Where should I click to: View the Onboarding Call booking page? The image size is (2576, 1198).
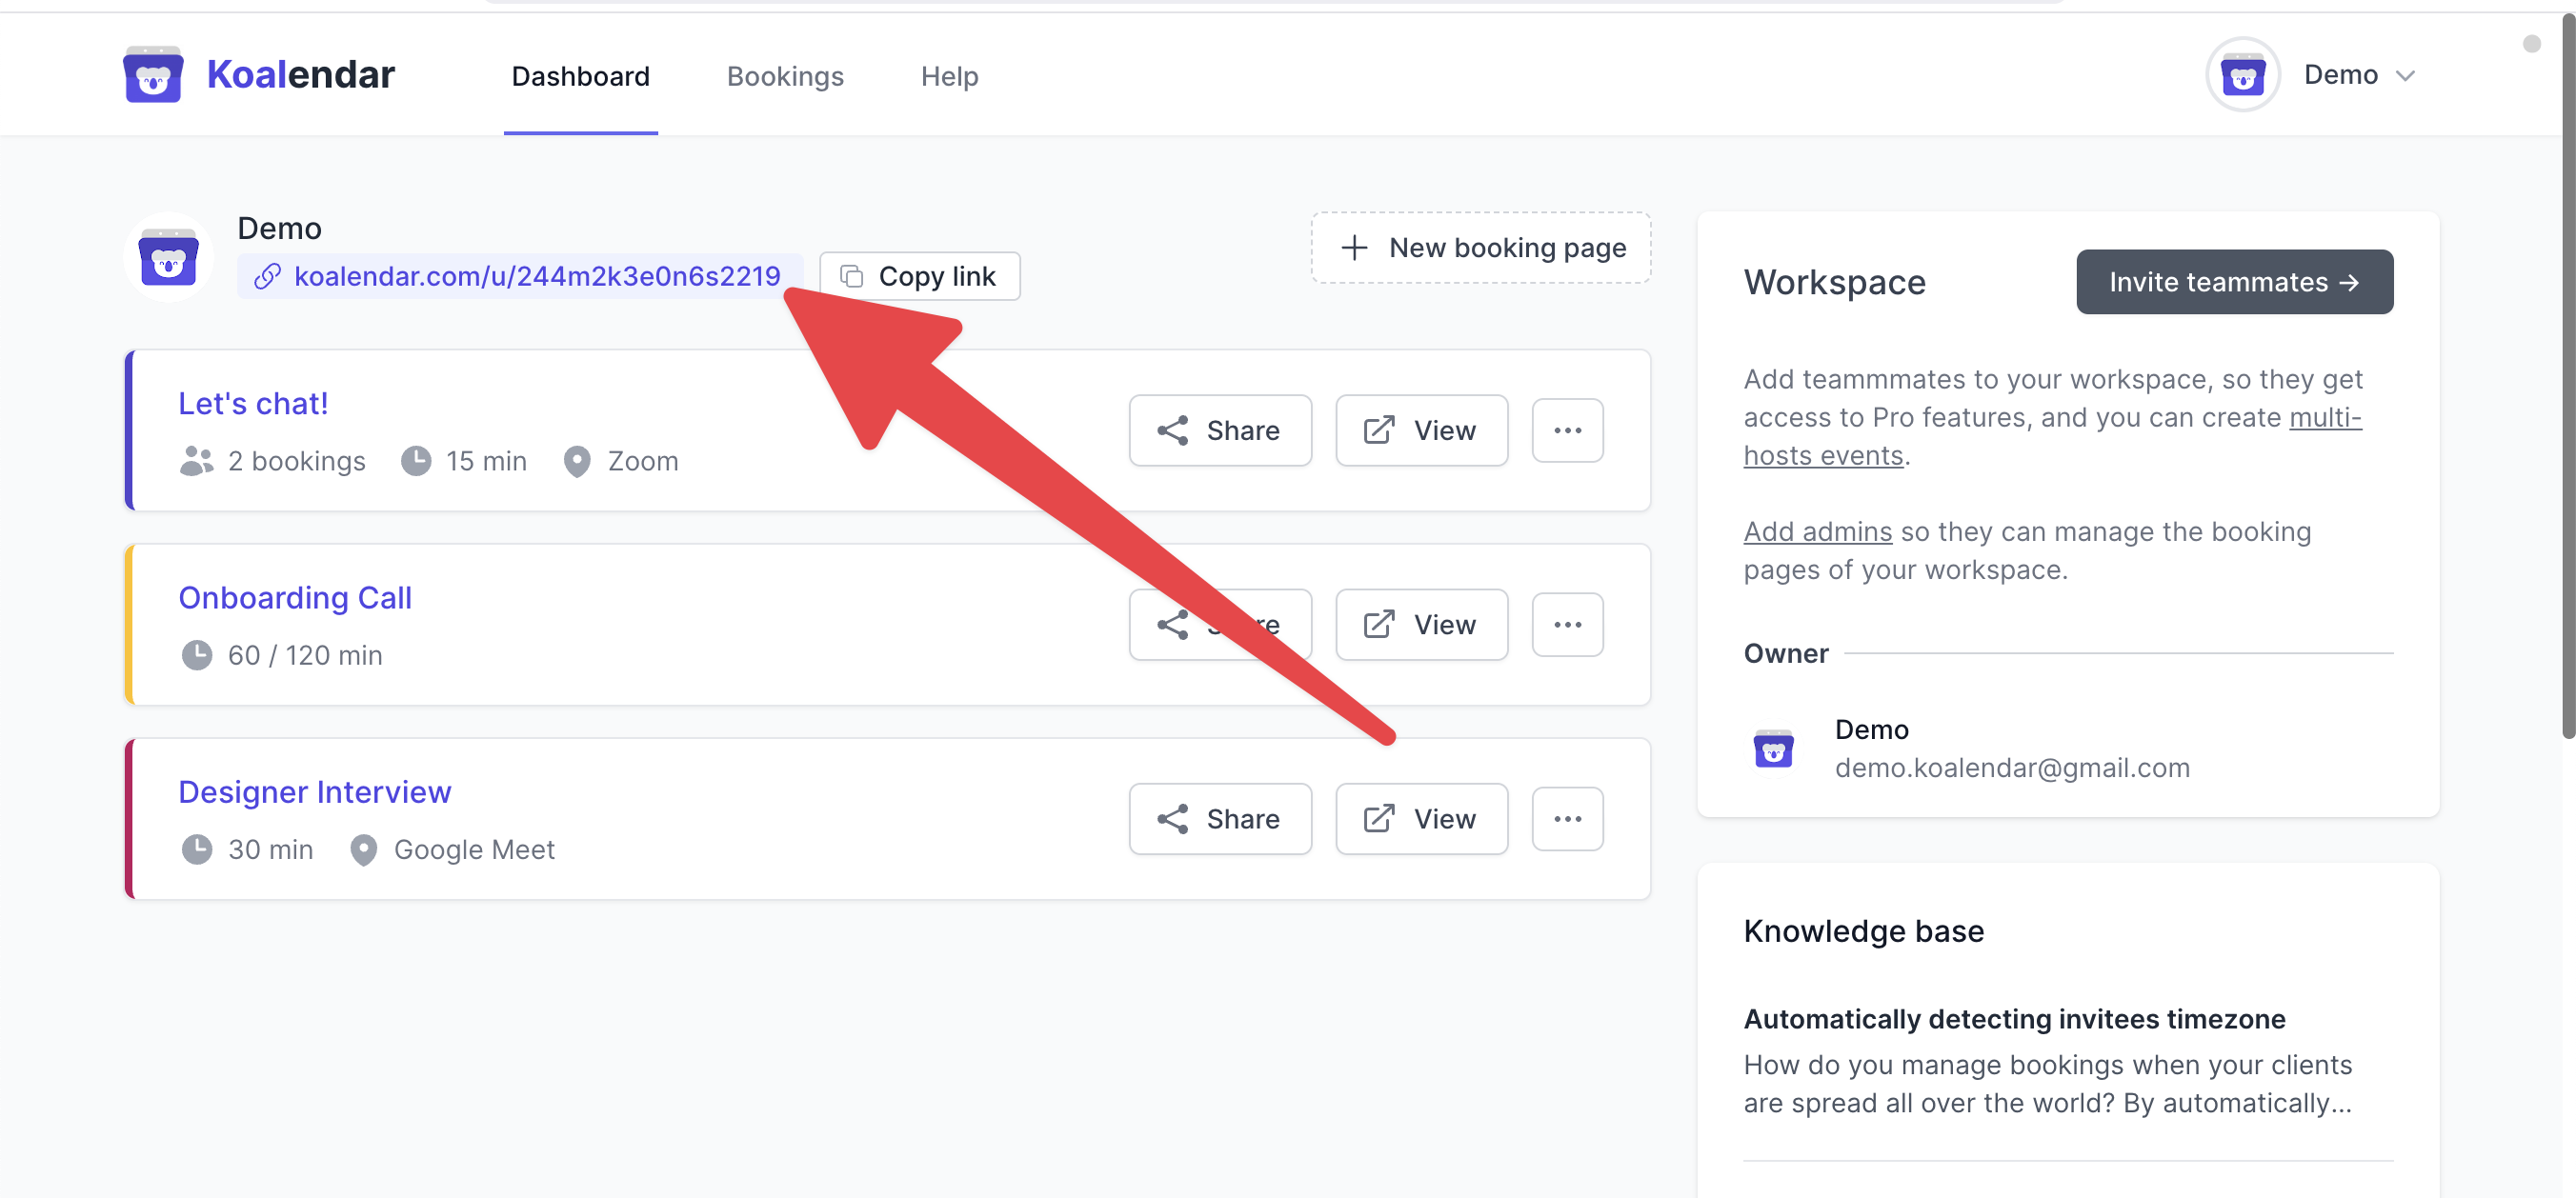[1421, 624]
